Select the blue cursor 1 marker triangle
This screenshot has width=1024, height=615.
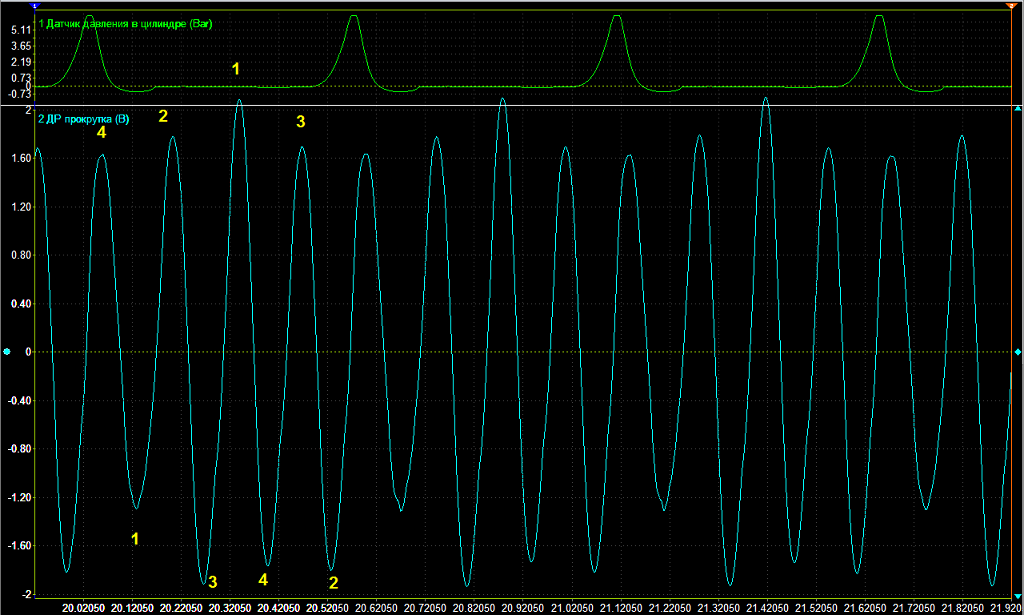34,6
